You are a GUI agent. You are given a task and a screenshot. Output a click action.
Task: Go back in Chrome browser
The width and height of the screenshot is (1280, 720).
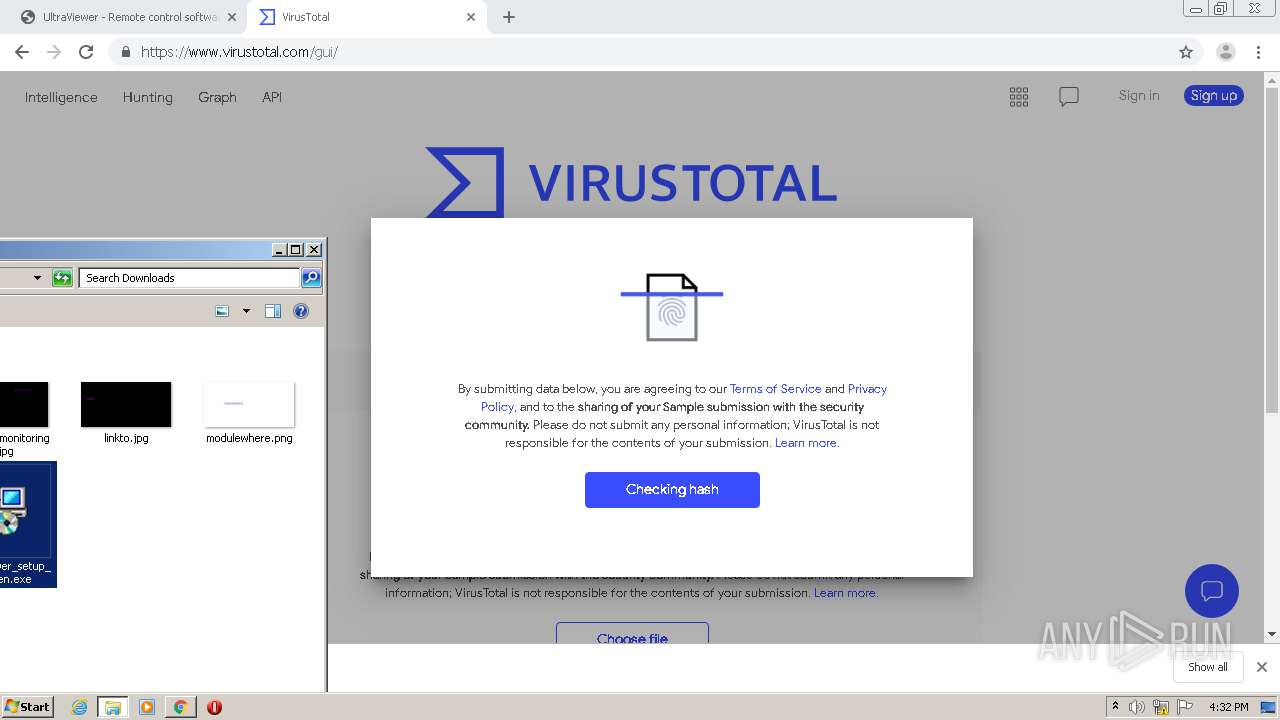click(x=22, y=52)
